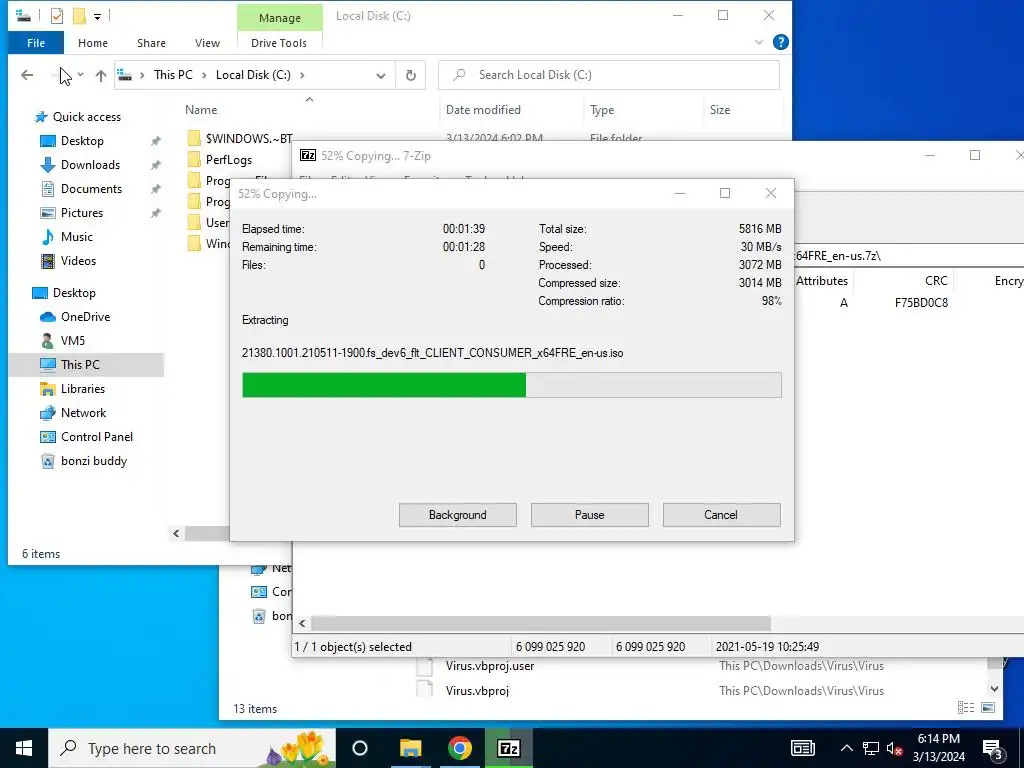Go up one folder level

(x=101, y=75)
